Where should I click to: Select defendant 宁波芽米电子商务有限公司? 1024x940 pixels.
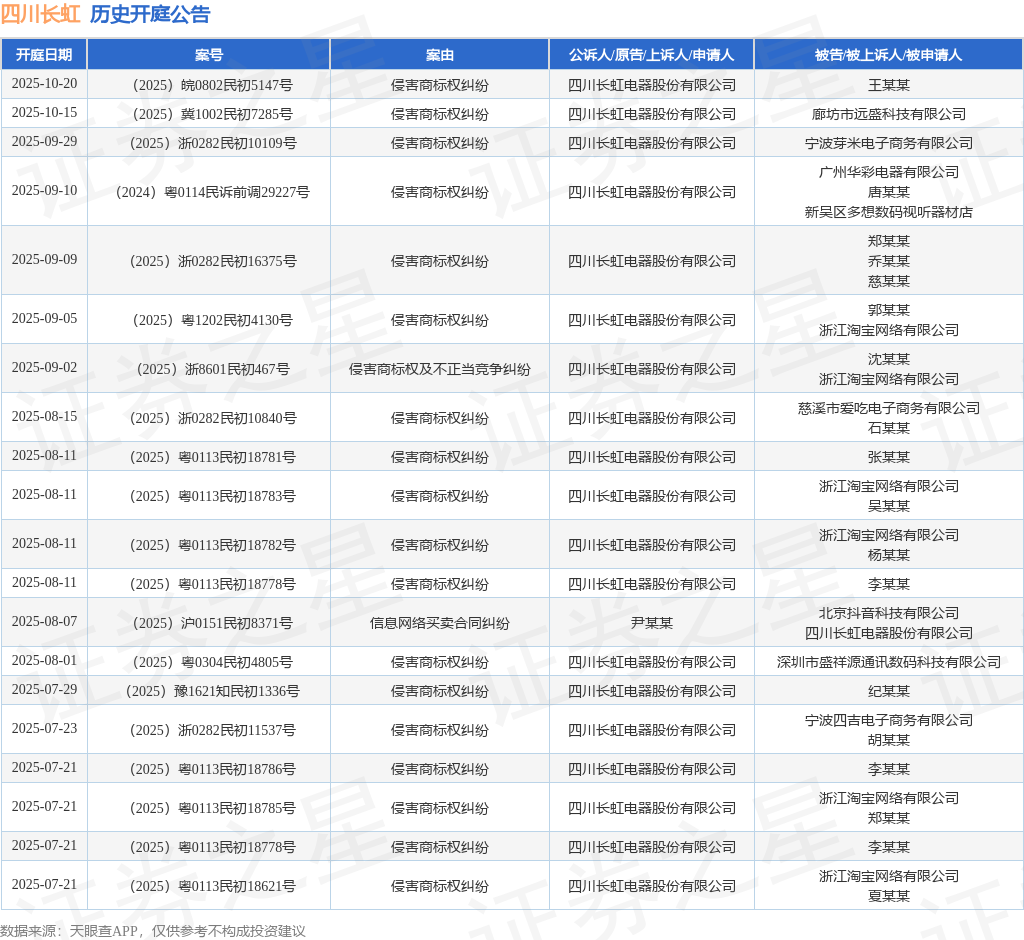pos(889,142)
